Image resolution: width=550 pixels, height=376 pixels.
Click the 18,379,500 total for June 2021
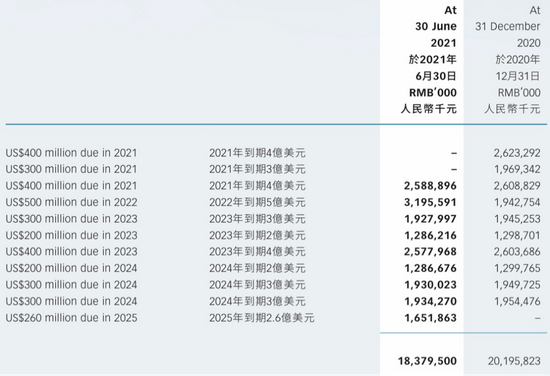tap(427, 361)
